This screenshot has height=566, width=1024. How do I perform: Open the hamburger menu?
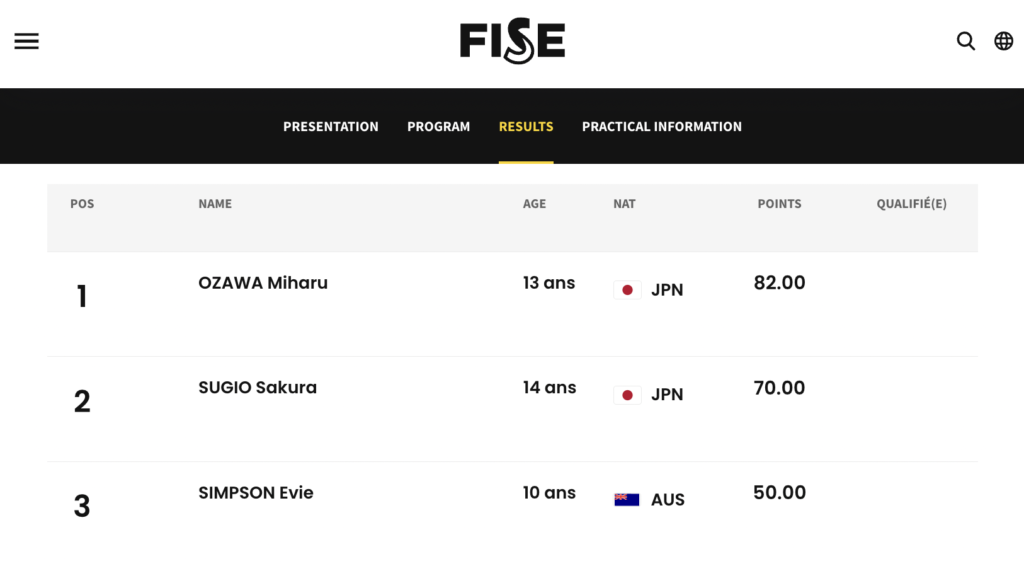27,41
